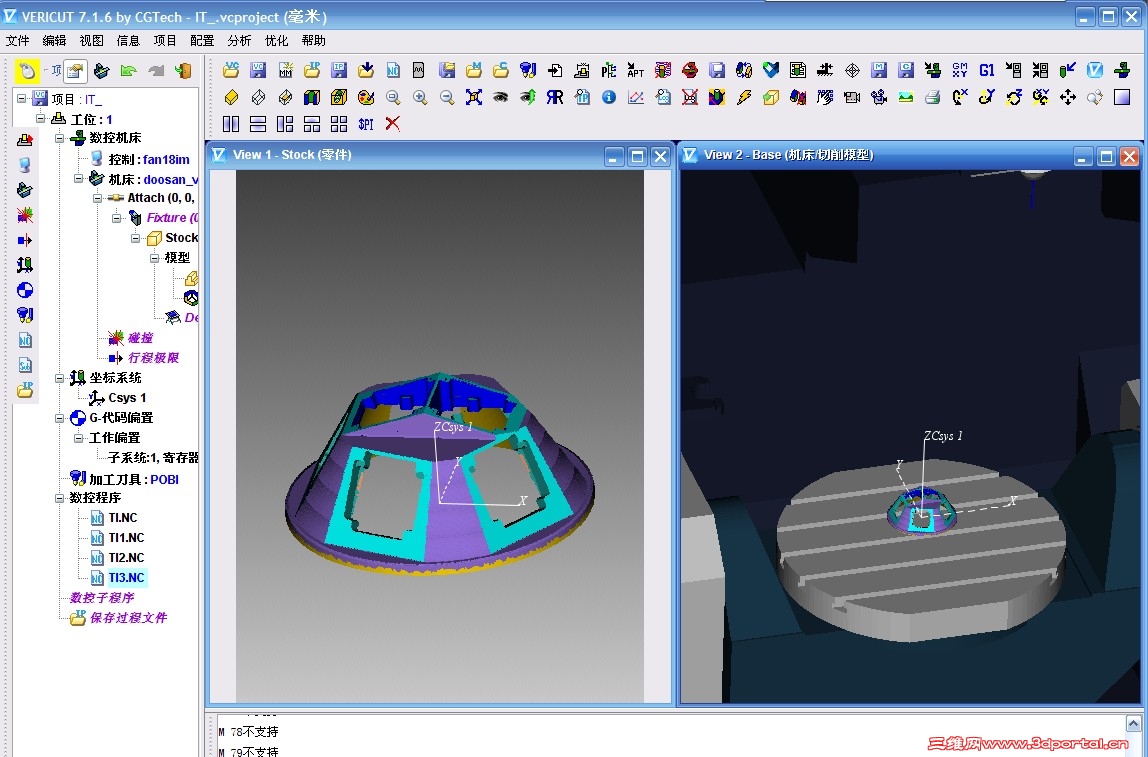Click Save VC project floppy icon

point(258,70)
